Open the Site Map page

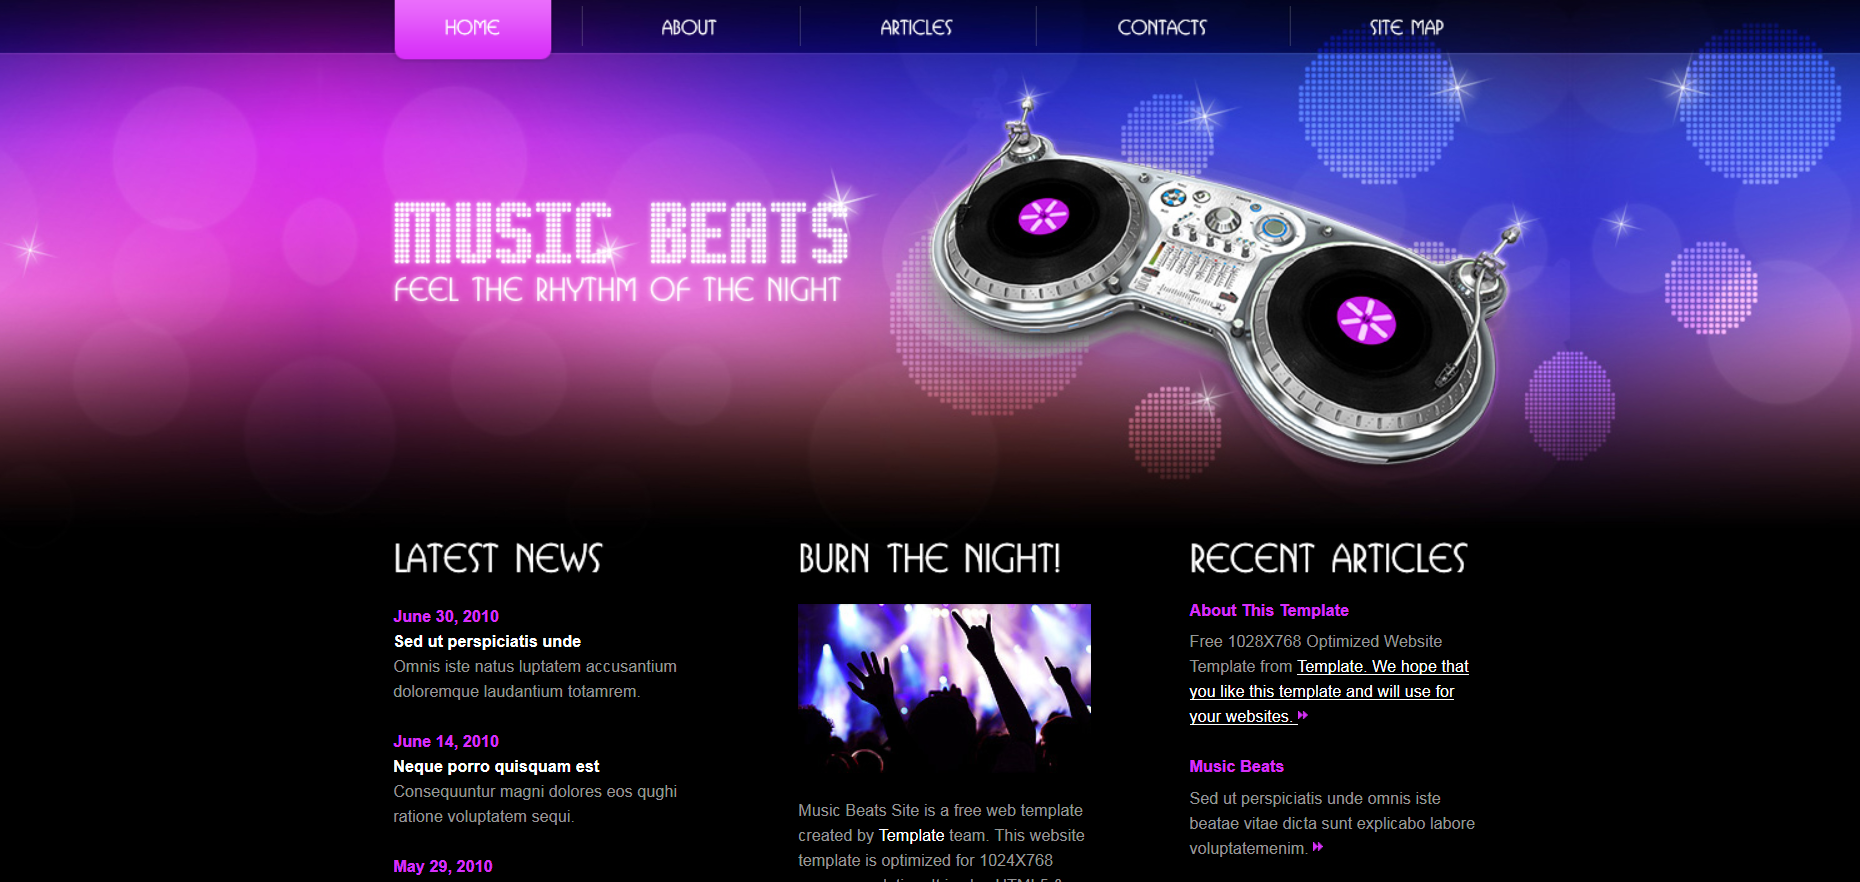pyautogui.click(x=1406, y=28)
